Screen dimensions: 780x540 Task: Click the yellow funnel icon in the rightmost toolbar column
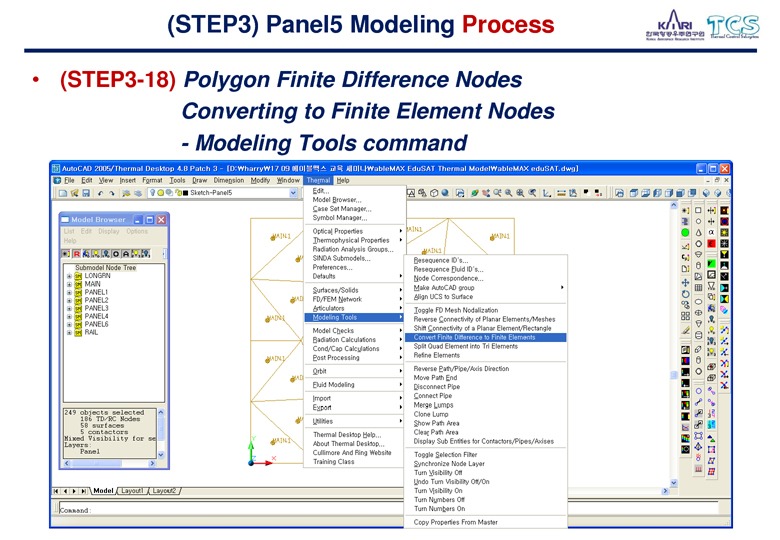[x=724, y=254]
